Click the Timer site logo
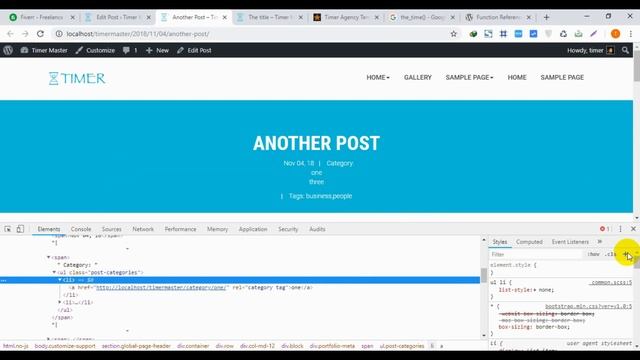 pos(77,78)
